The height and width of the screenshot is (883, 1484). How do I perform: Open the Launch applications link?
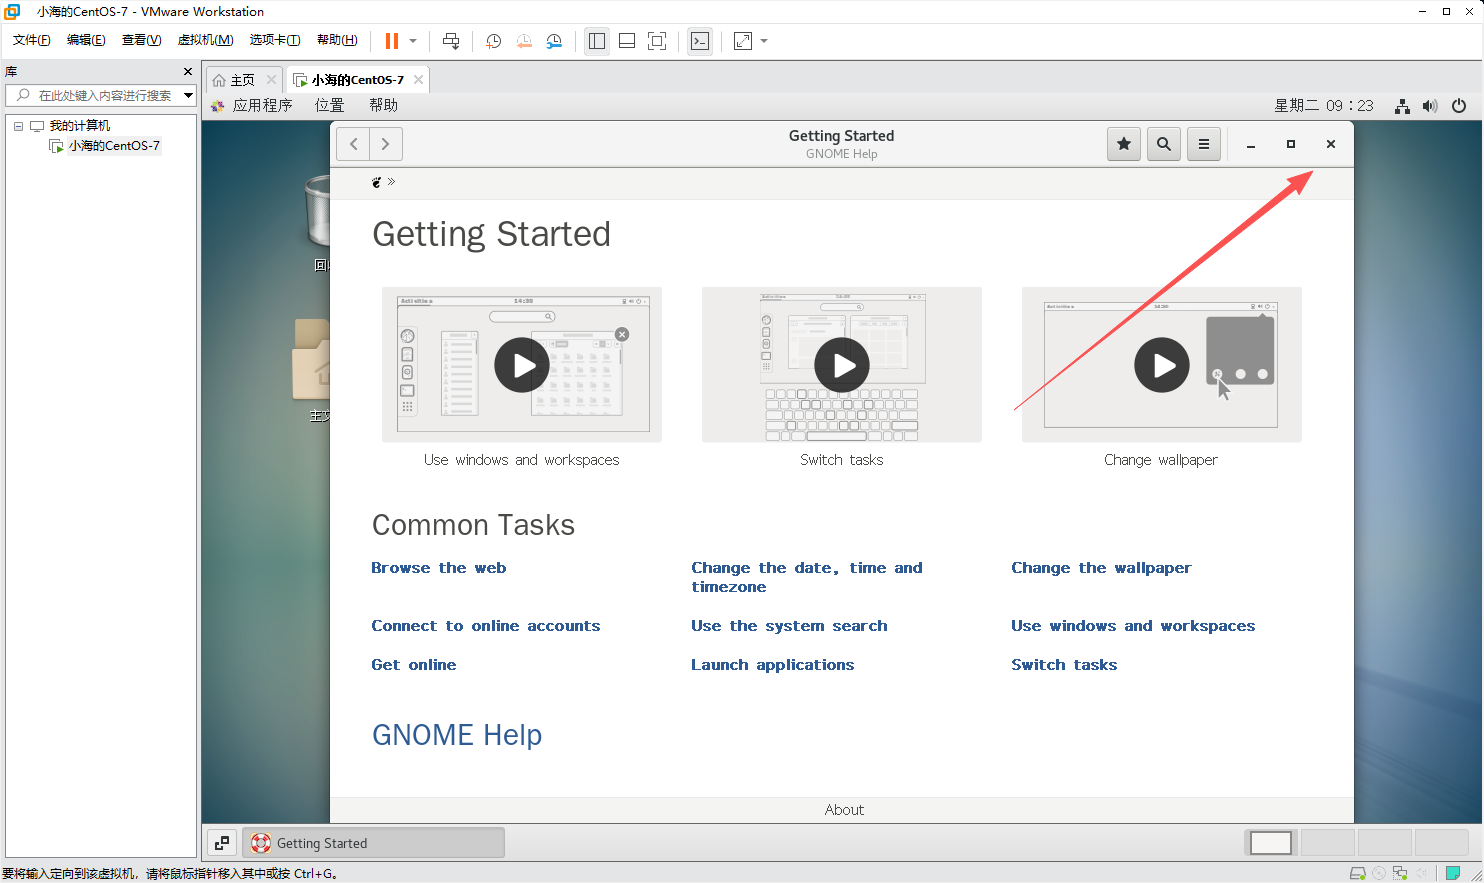click(773, 665)
